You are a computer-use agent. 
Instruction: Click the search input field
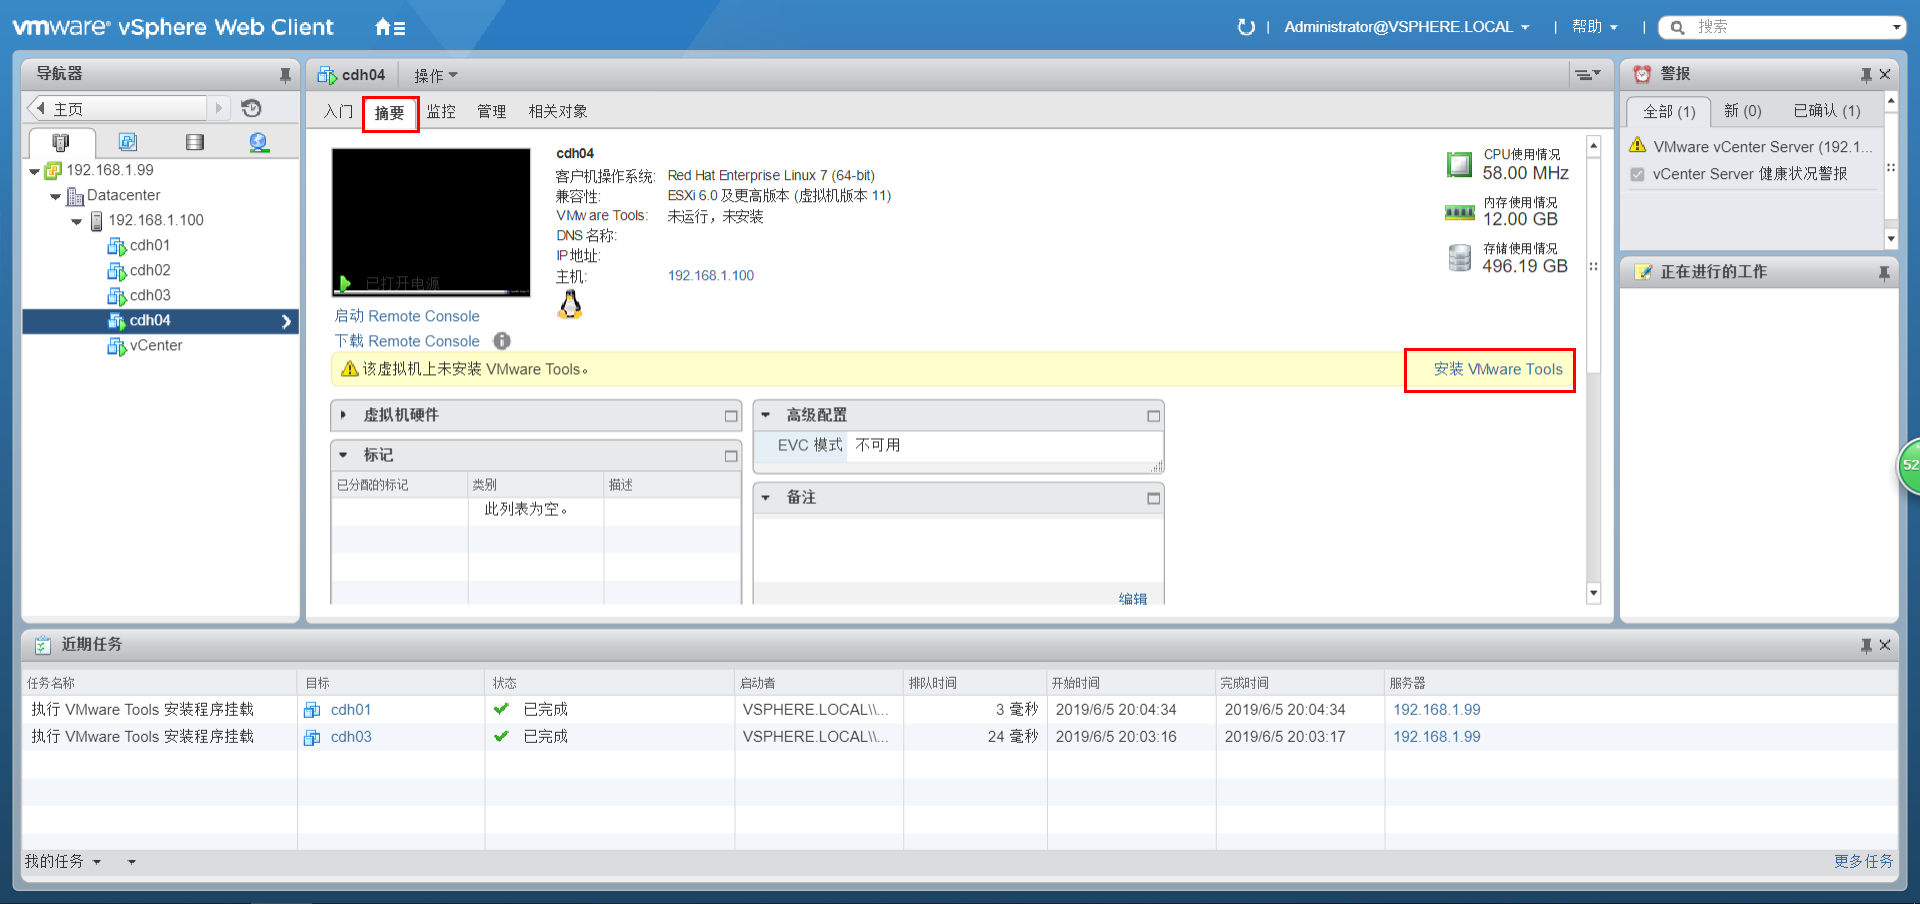point(1790,27)
